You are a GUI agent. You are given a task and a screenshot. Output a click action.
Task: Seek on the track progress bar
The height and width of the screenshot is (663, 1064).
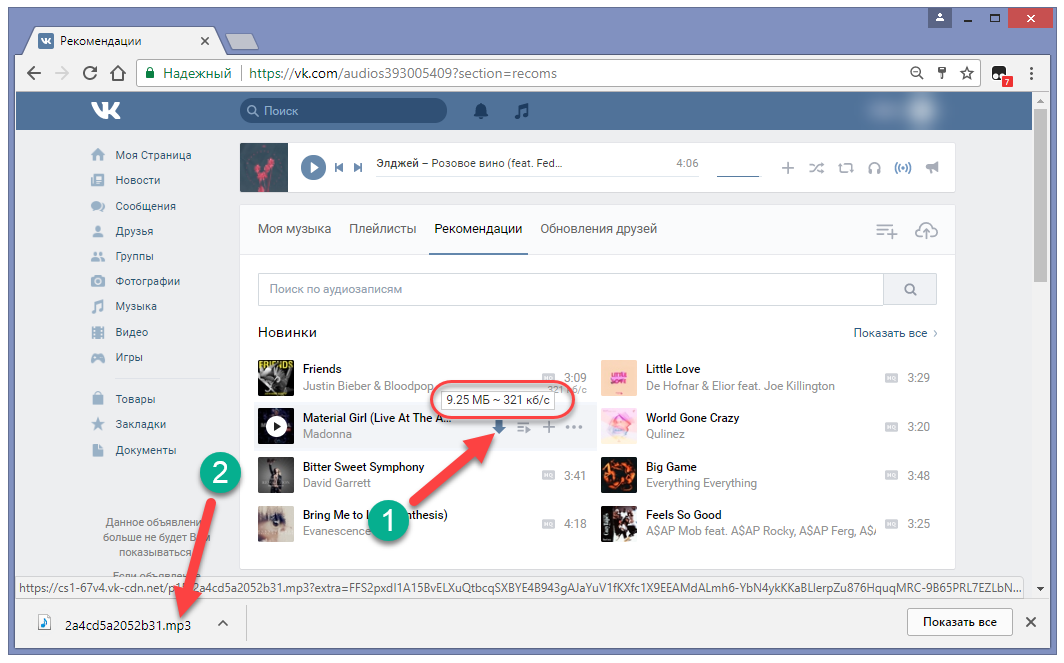click(x=537, y=176)
